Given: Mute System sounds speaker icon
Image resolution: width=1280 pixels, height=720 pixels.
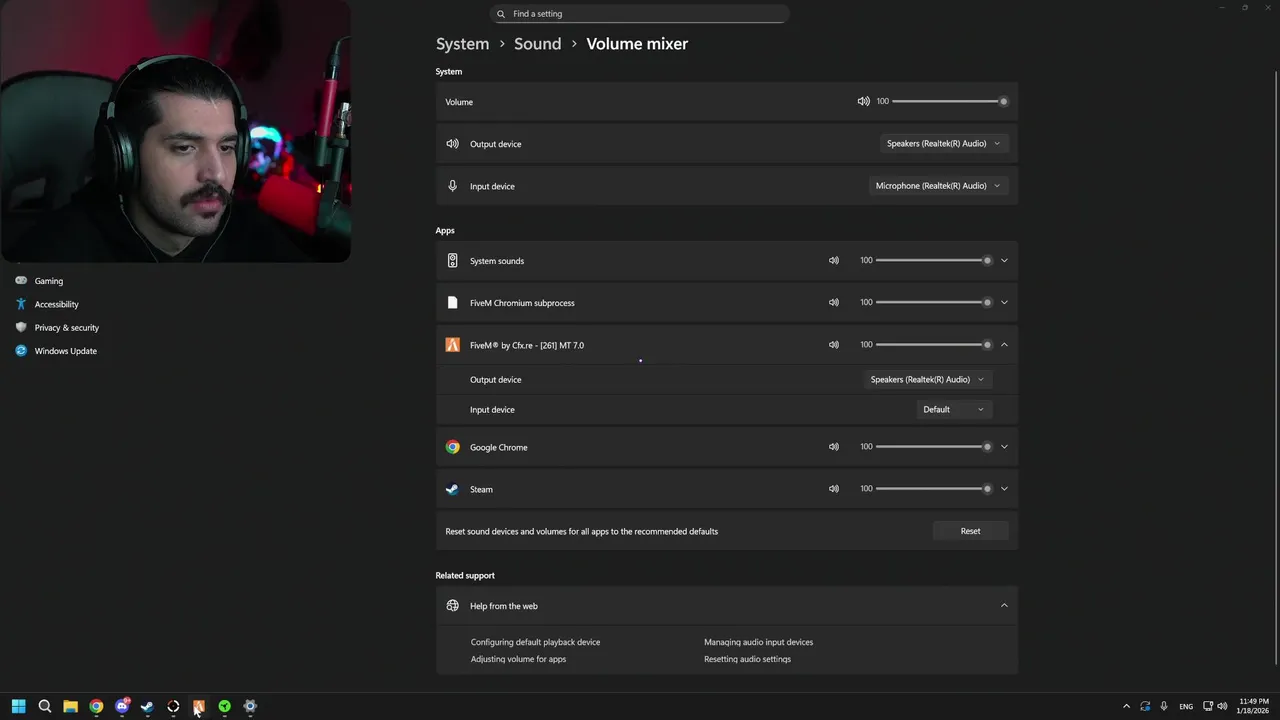Looking at the screenshot, I should tap(833, 260).
